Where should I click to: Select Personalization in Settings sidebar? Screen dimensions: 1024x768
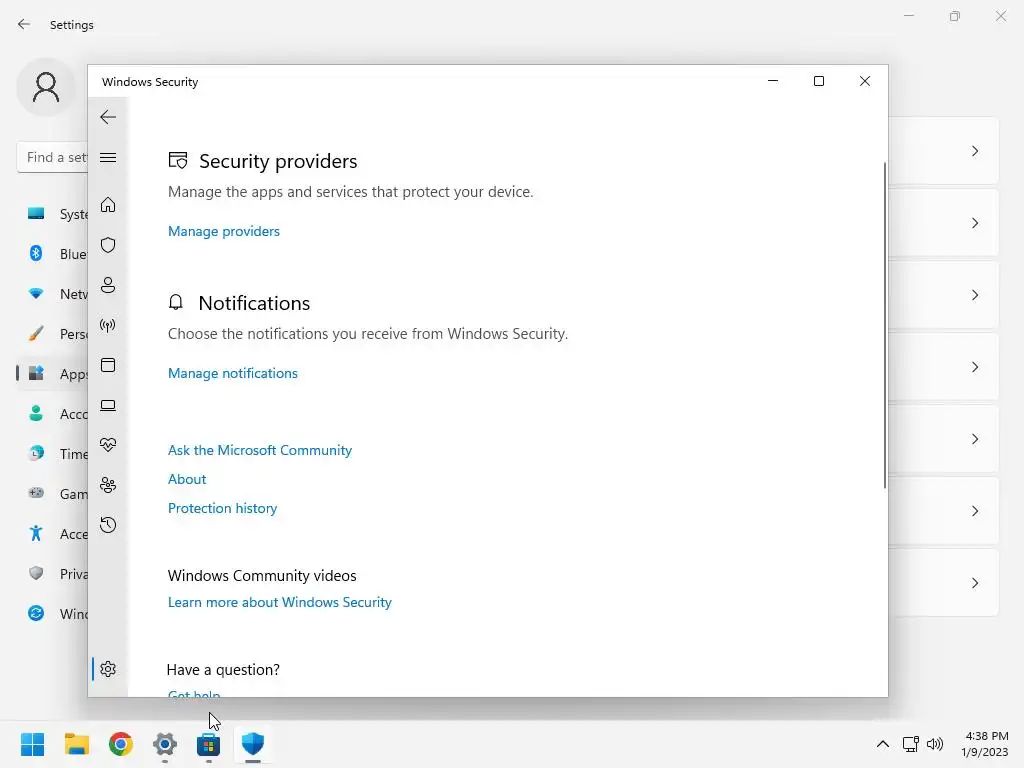click(52, 334)
